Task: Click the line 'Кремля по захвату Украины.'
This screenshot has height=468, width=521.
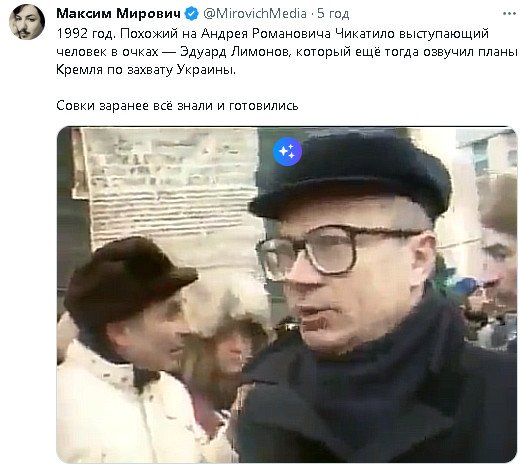Action: (x=146, y=70)
